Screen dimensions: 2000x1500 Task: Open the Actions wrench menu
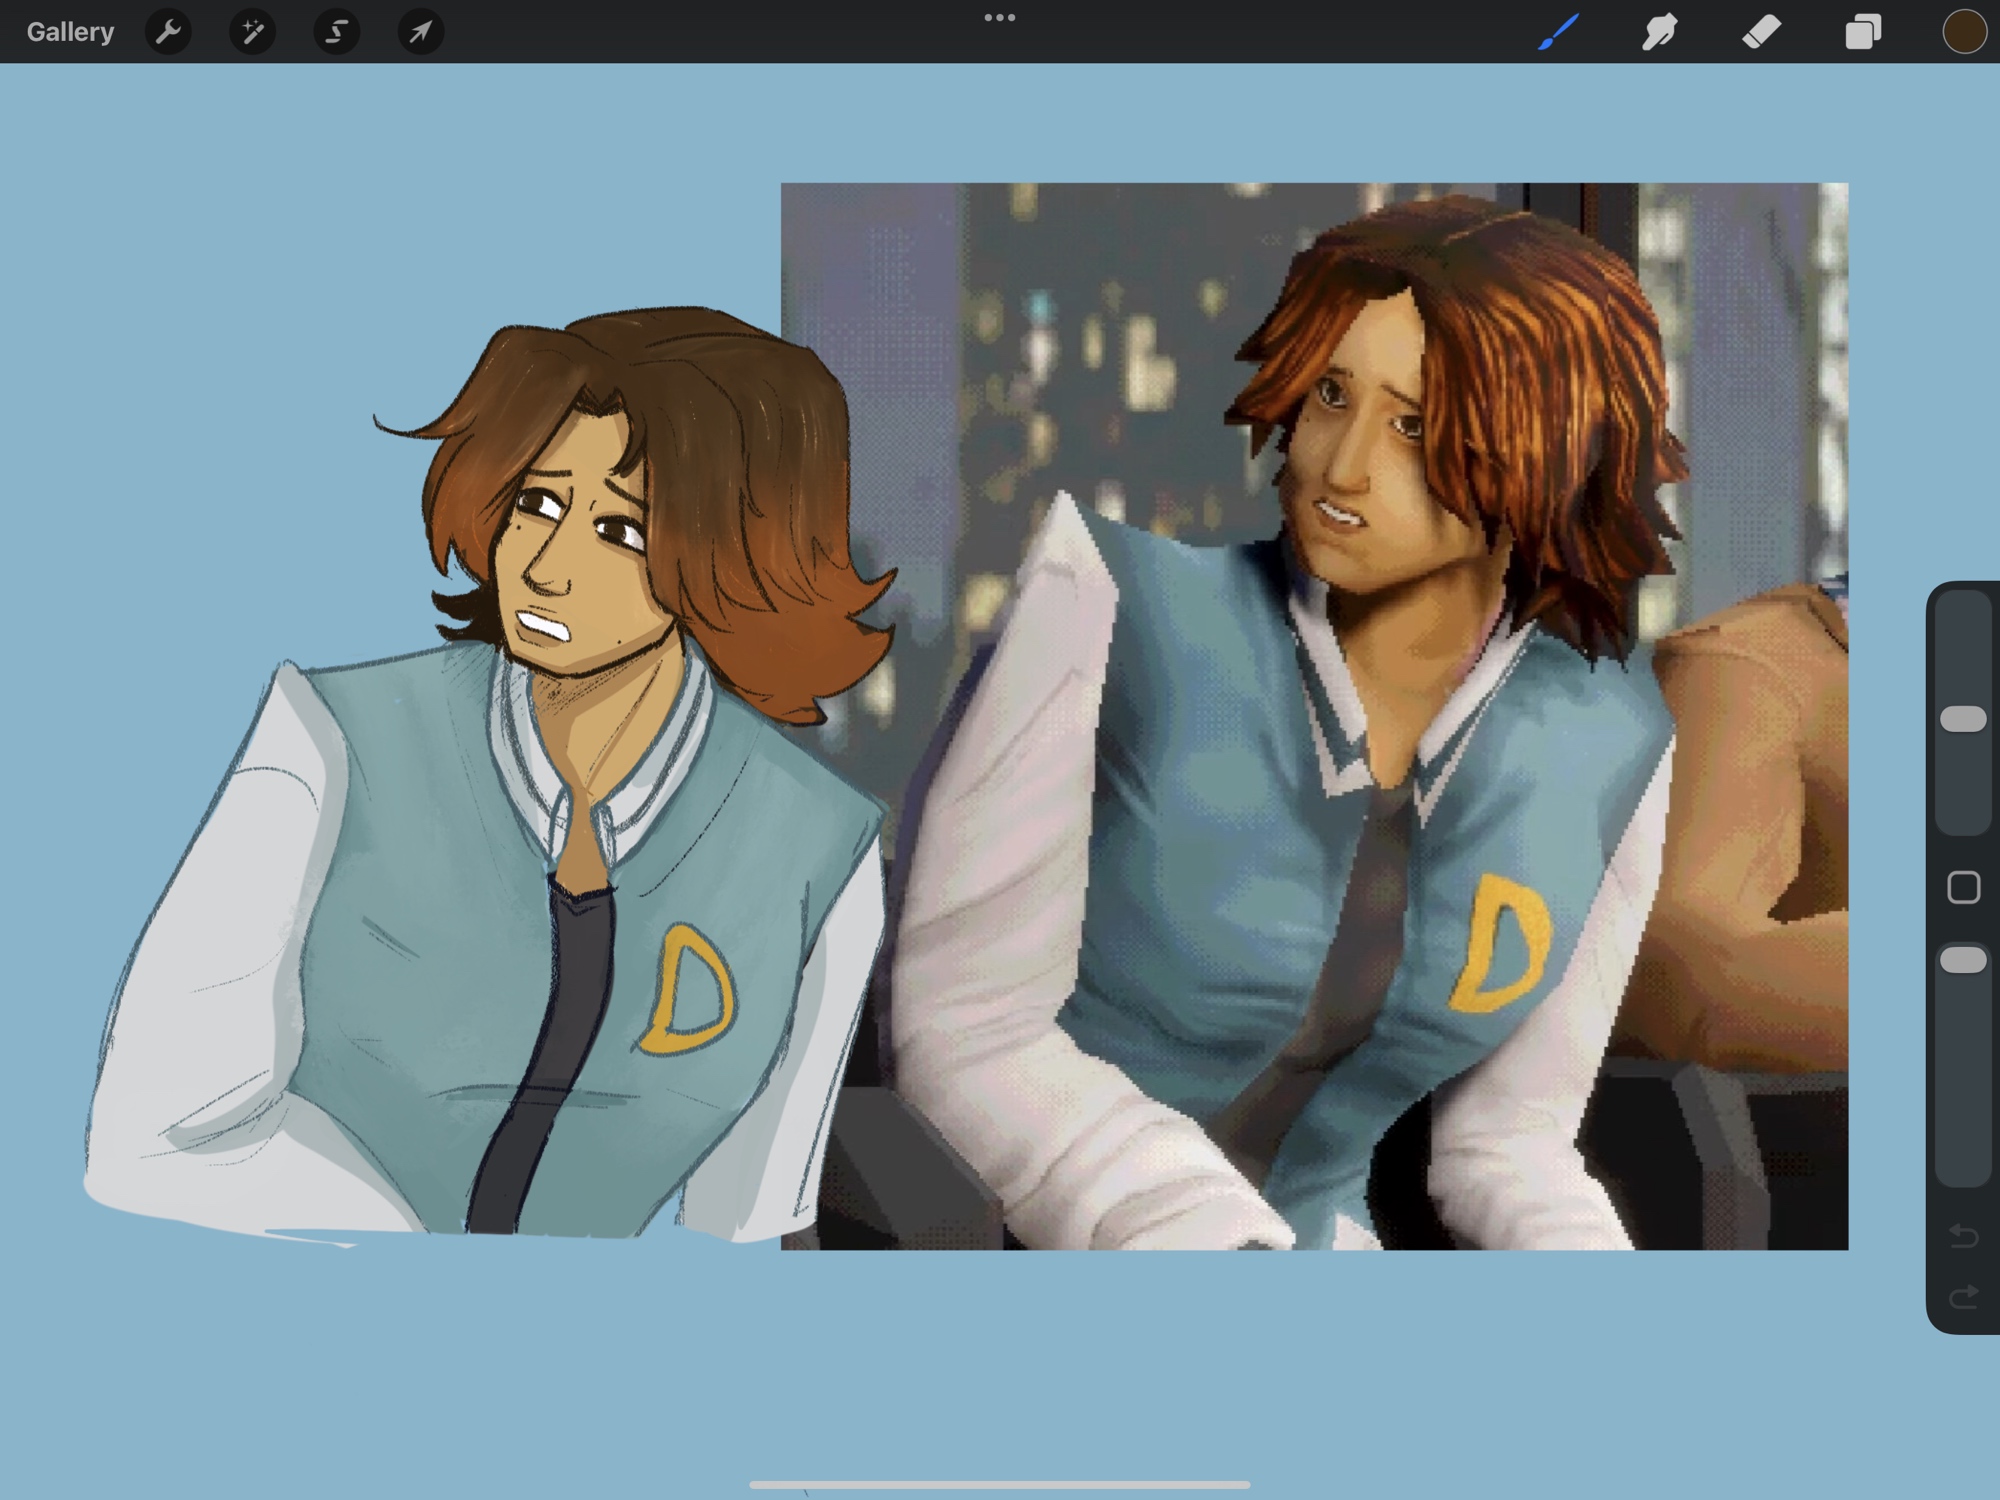[x=168, y=32]
